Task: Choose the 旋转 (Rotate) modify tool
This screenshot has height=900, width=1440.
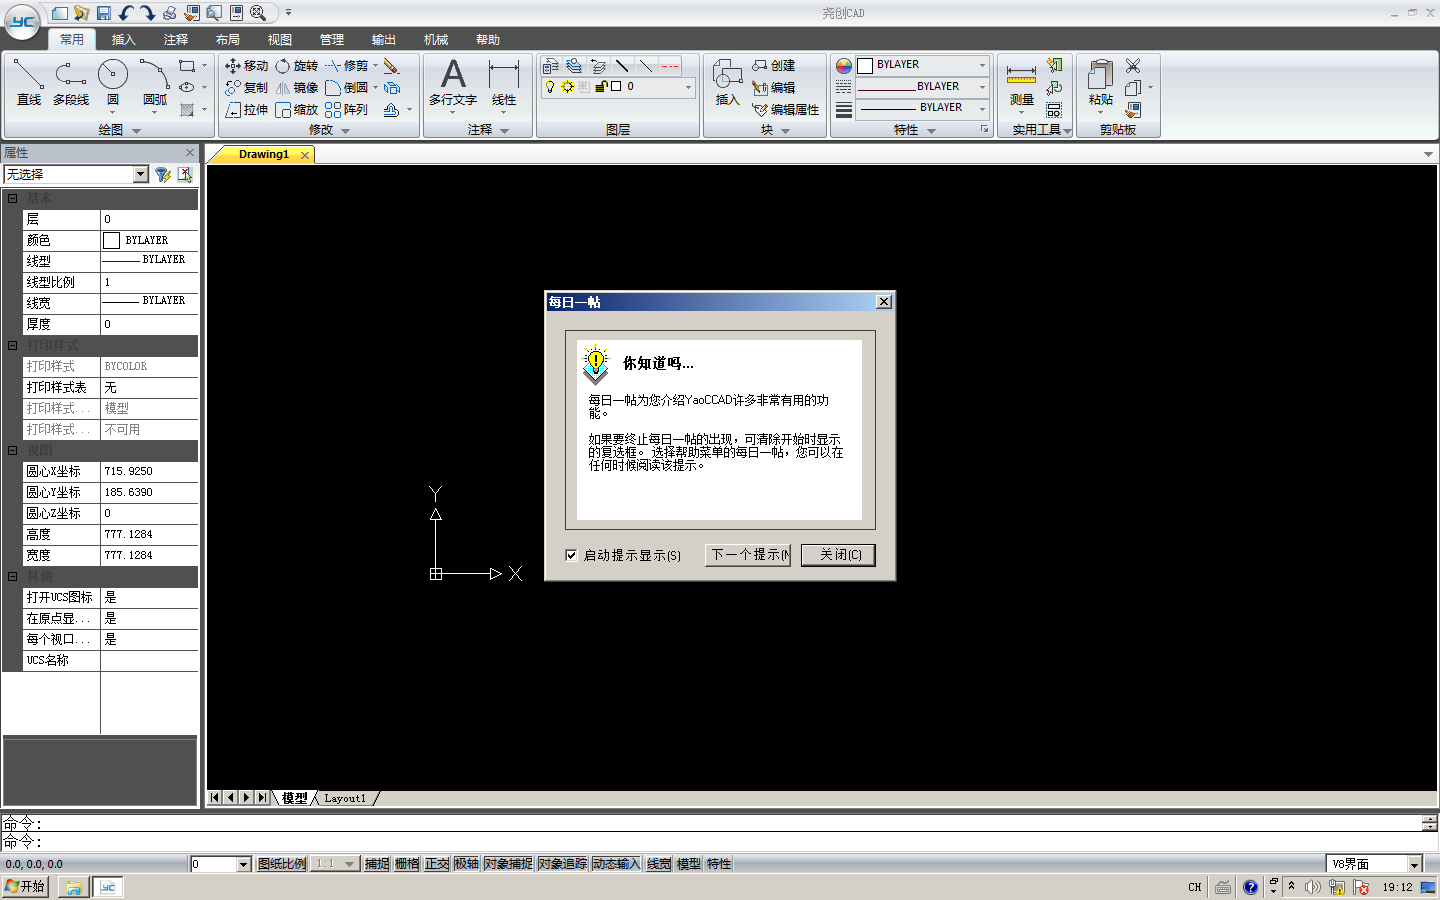Action: [297, 66]
